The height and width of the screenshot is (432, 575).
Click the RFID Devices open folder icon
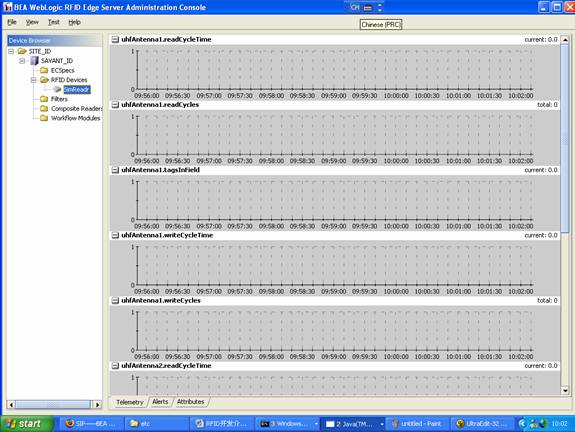pyautogui.click(x=44, y=80)
